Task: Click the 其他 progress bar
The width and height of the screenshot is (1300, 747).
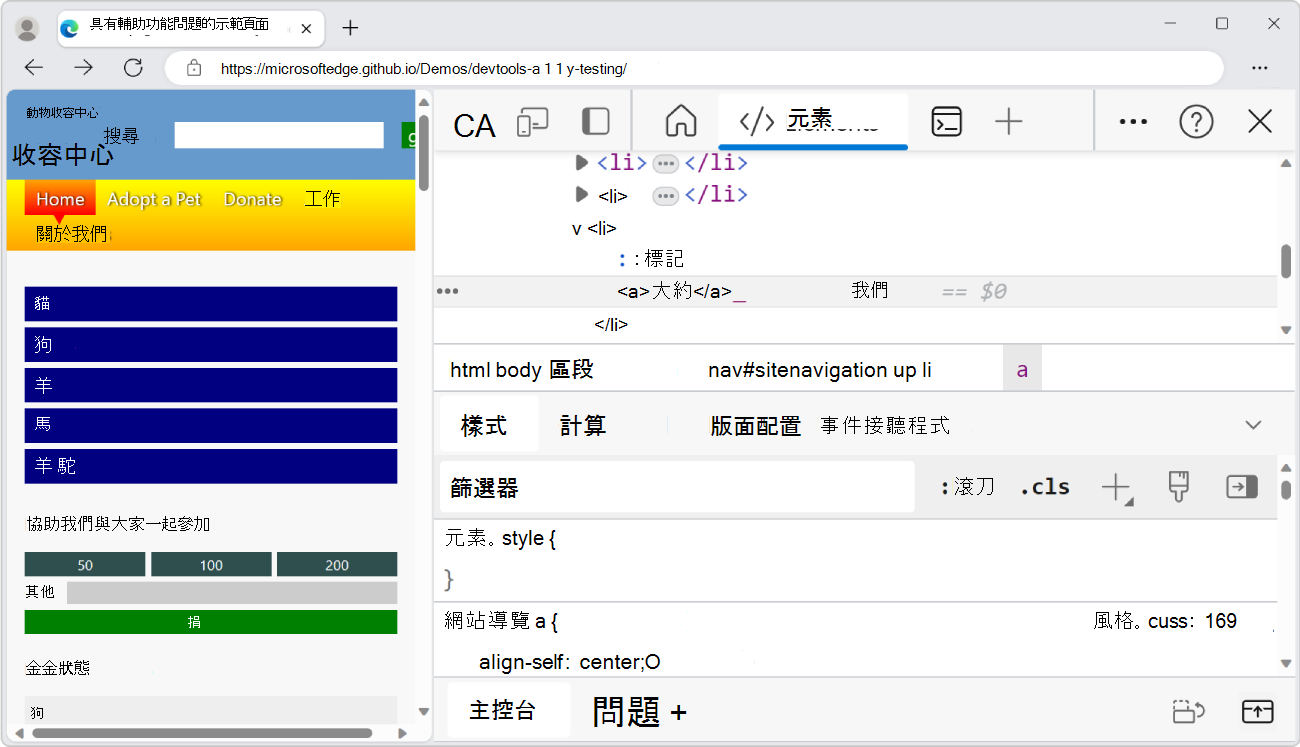Action: pyautogui.click(x=230, y=593)
